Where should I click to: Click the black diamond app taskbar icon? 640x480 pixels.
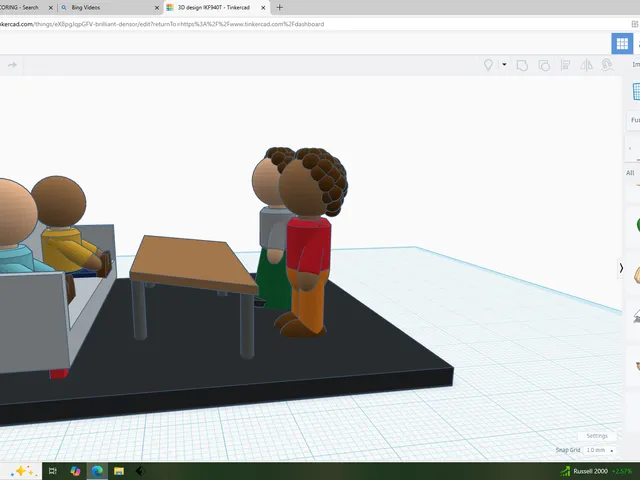pos(140,471)
